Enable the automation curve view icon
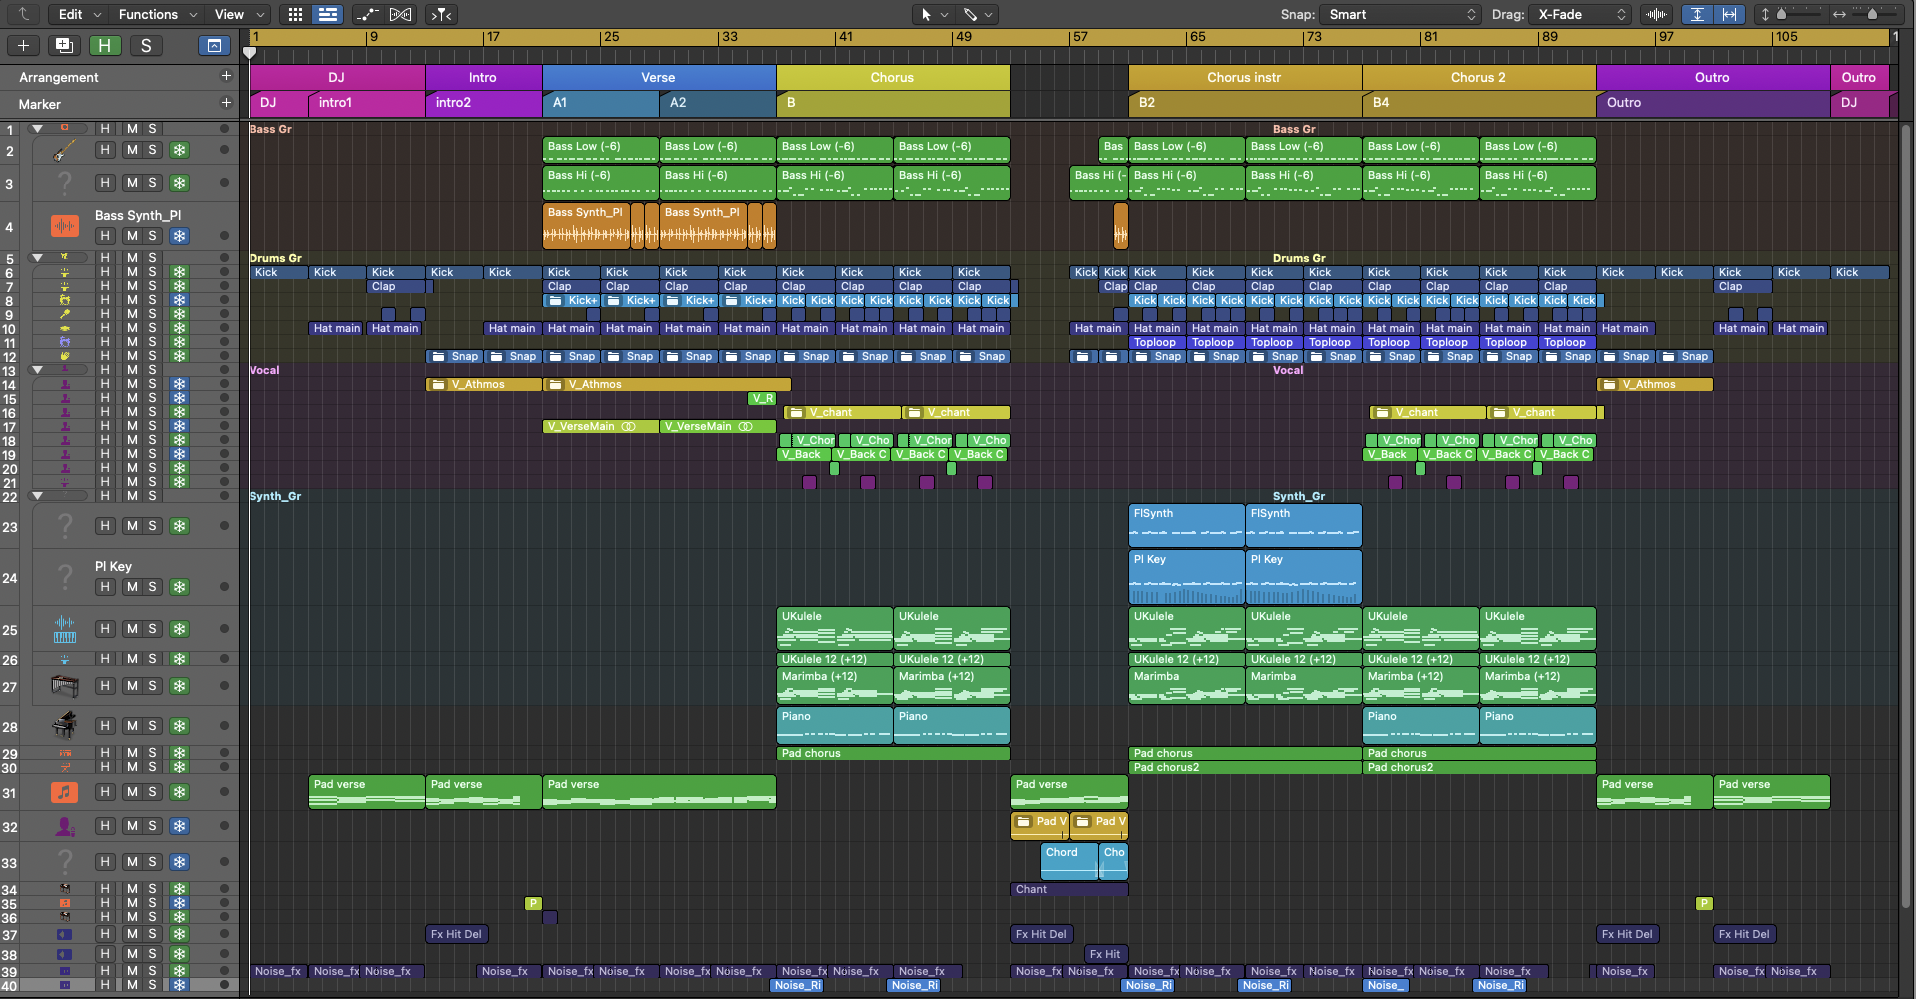Image resolution: width=1916 pixels, height=999 pixels. [367, 14]
